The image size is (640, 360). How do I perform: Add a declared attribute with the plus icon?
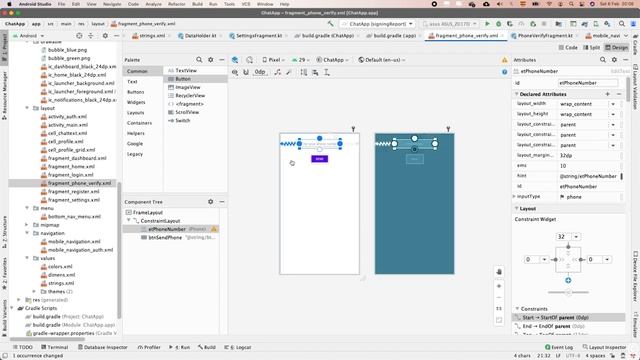coord(607,94)
